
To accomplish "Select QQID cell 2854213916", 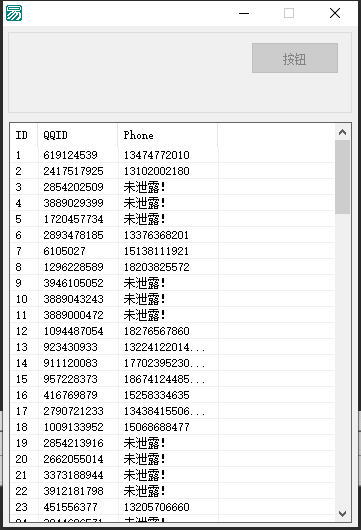I will [x=73, y=443].
